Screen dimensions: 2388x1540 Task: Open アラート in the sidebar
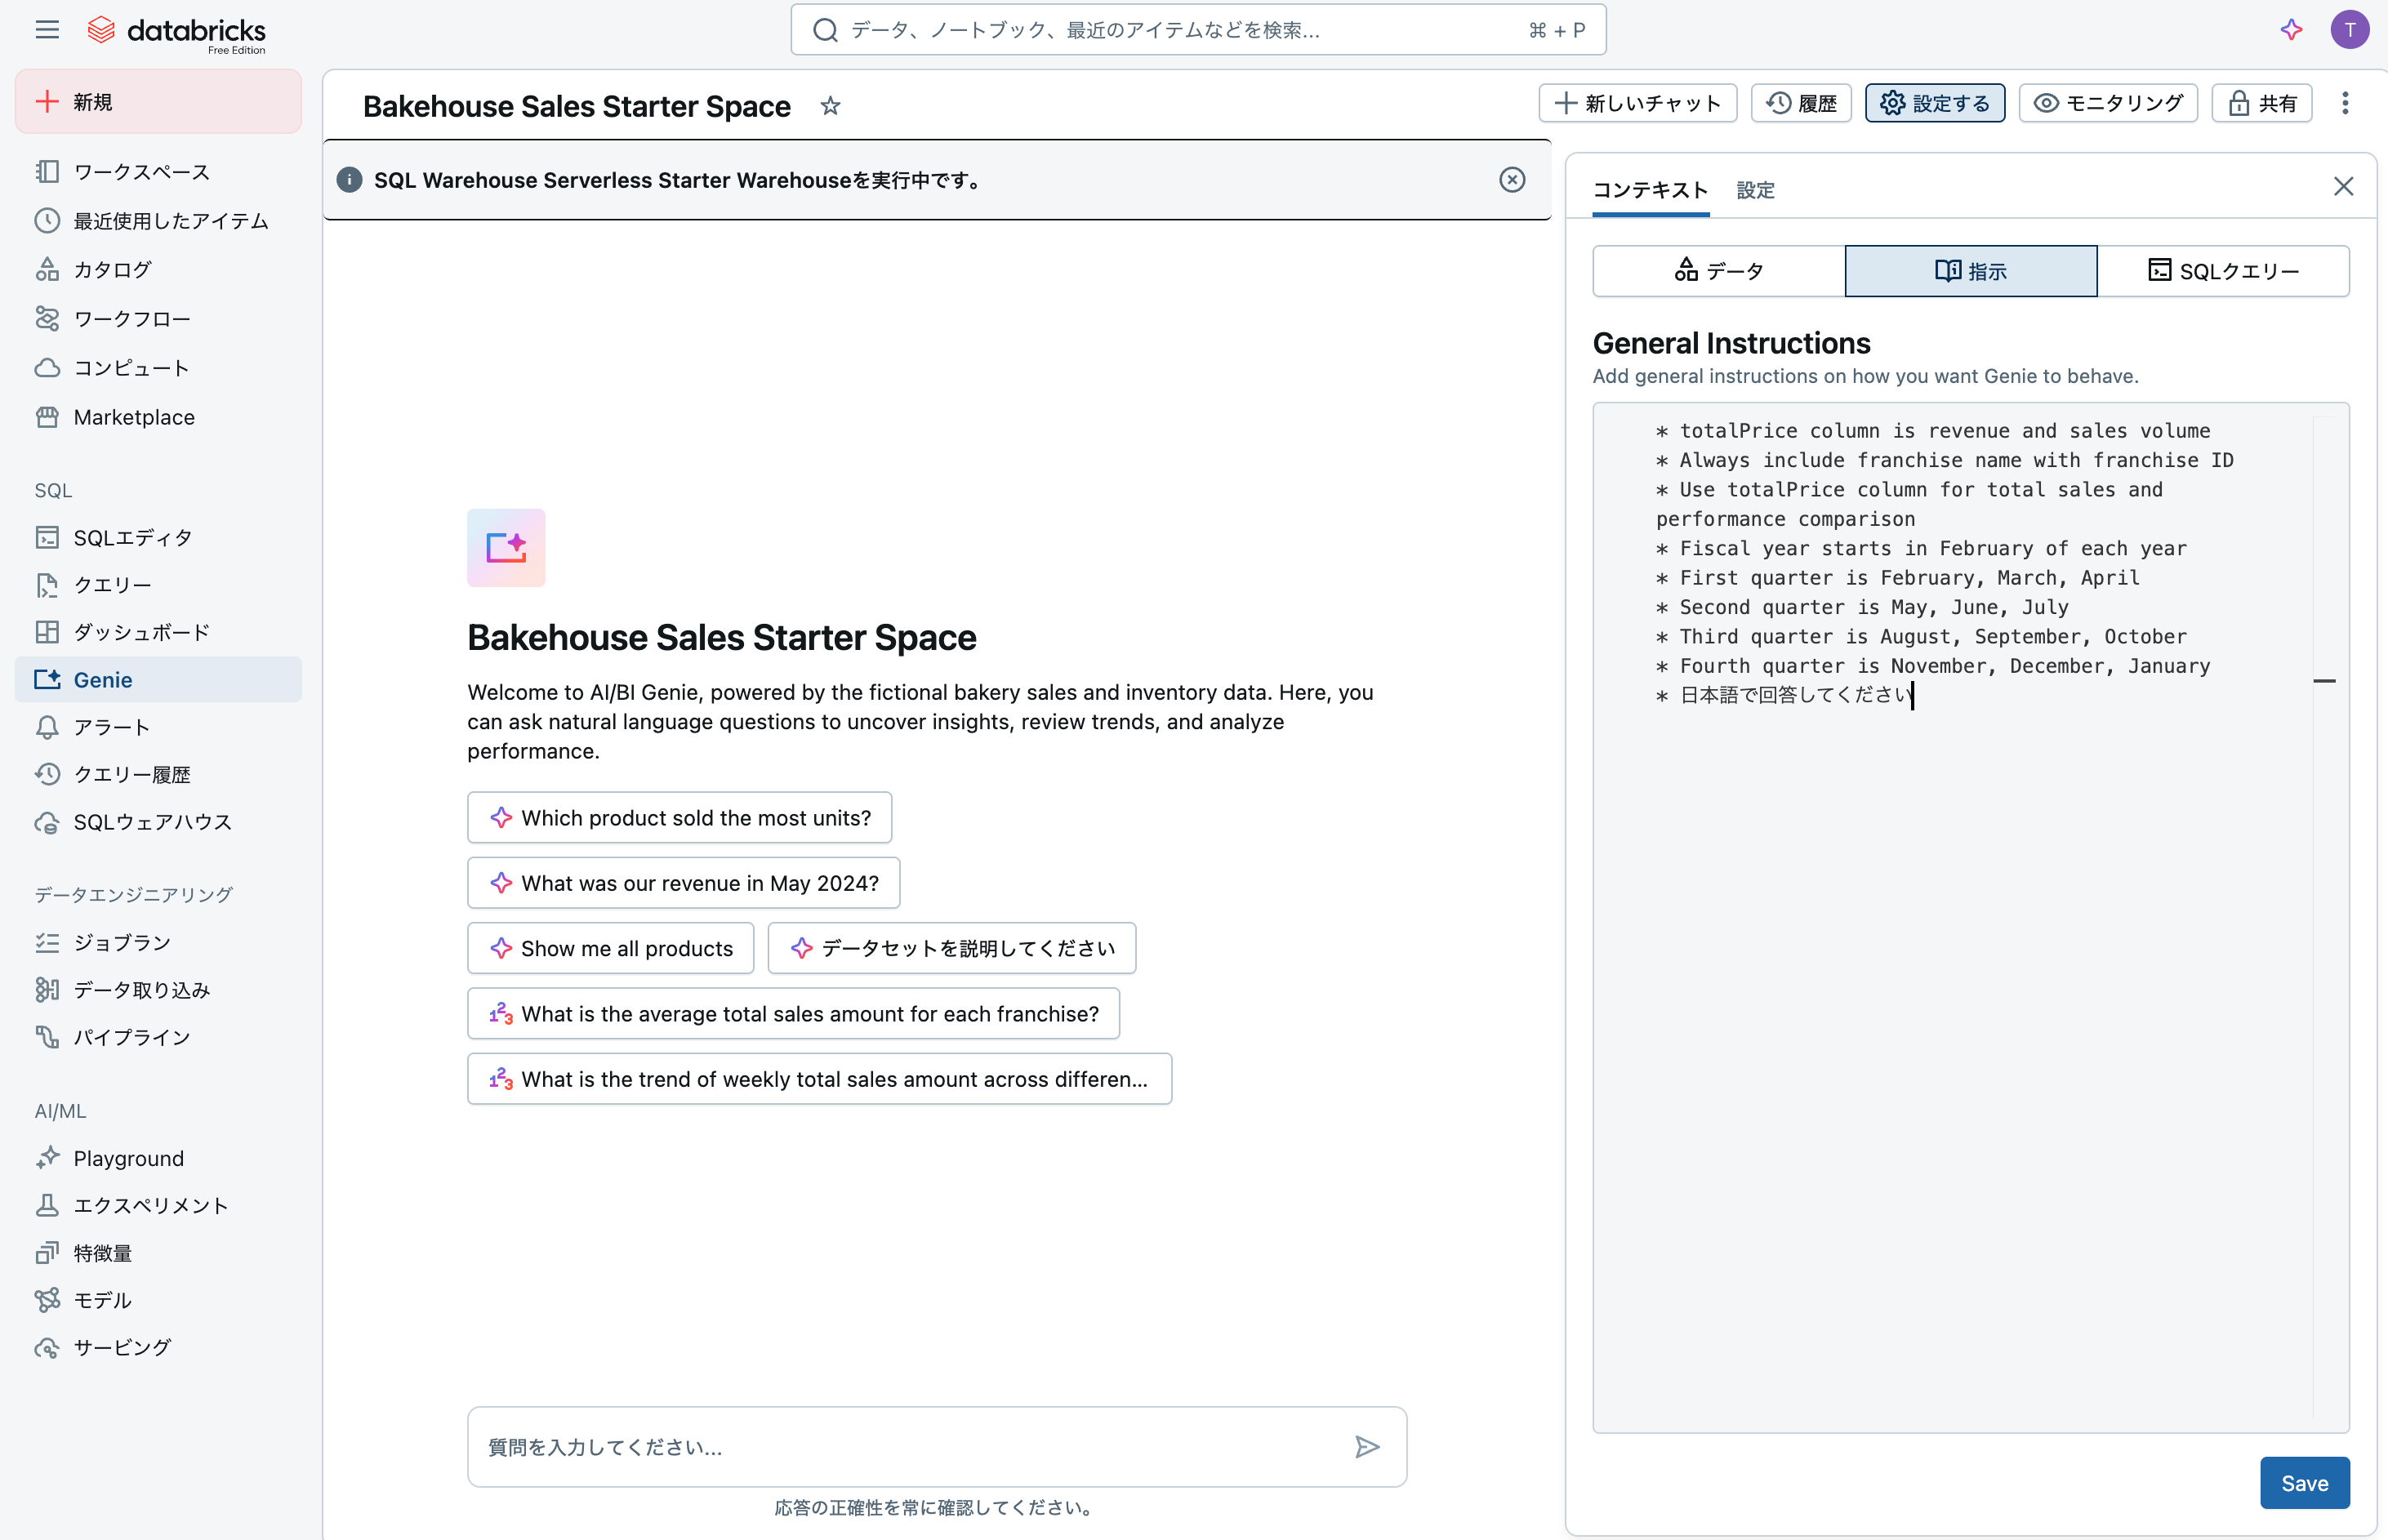[x=158, y=727]
